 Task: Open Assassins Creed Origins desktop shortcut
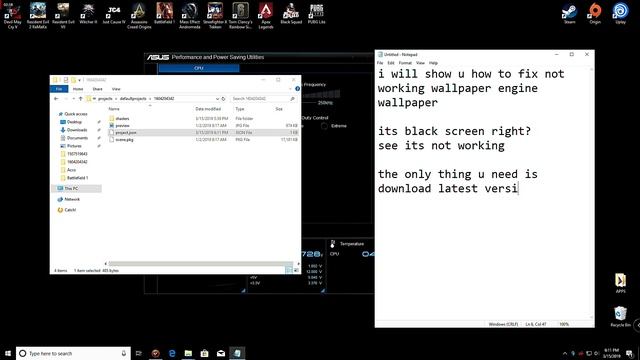(139, 16)
